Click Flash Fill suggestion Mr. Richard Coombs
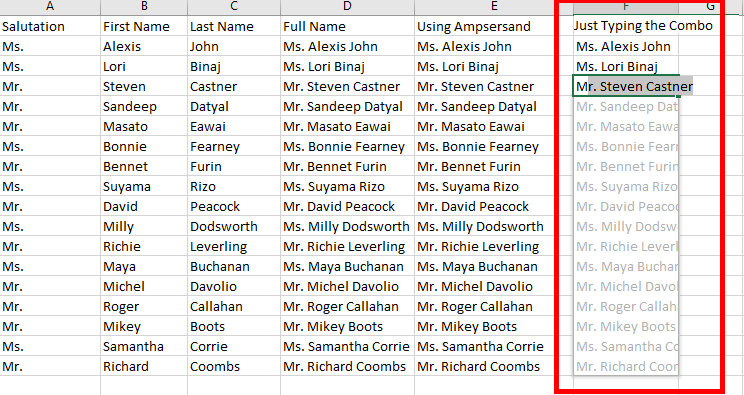This screenshot has height=395, width=744. coord(626,366)
